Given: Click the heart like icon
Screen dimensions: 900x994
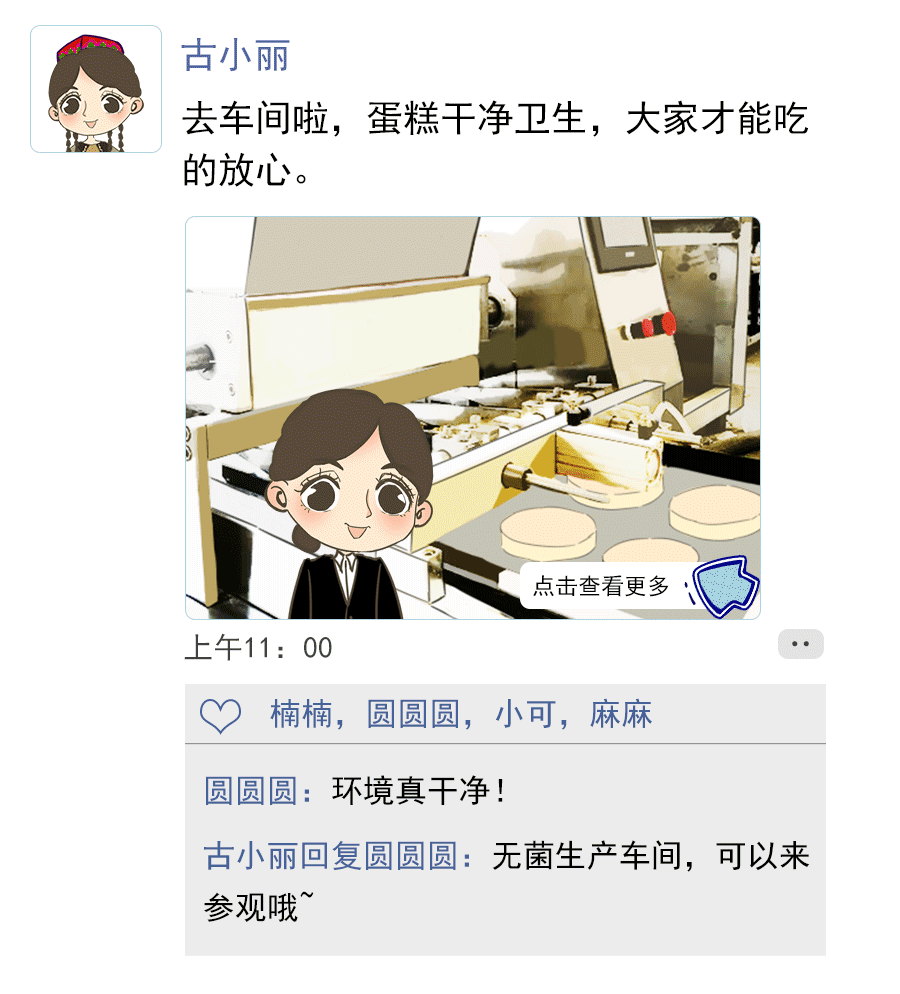Looking at the screenshot, I should (x=220, y=715).
